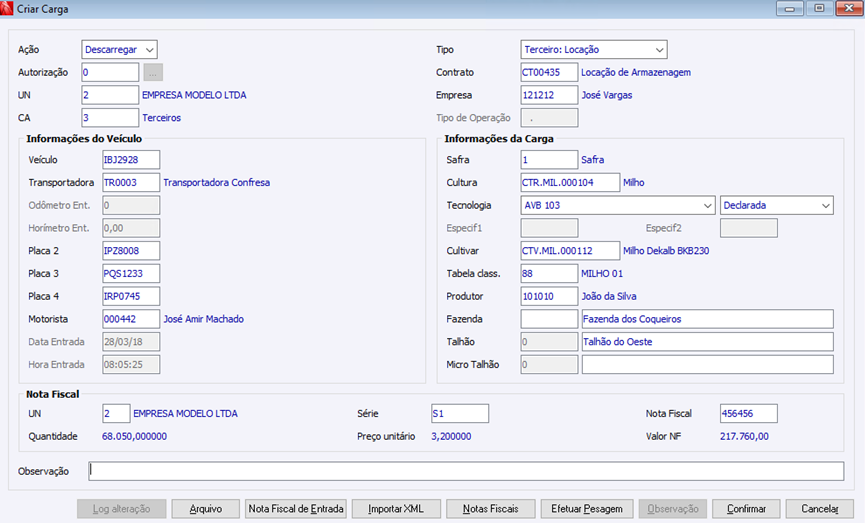Close the Criar Carga window

click(x=848, y=8)
